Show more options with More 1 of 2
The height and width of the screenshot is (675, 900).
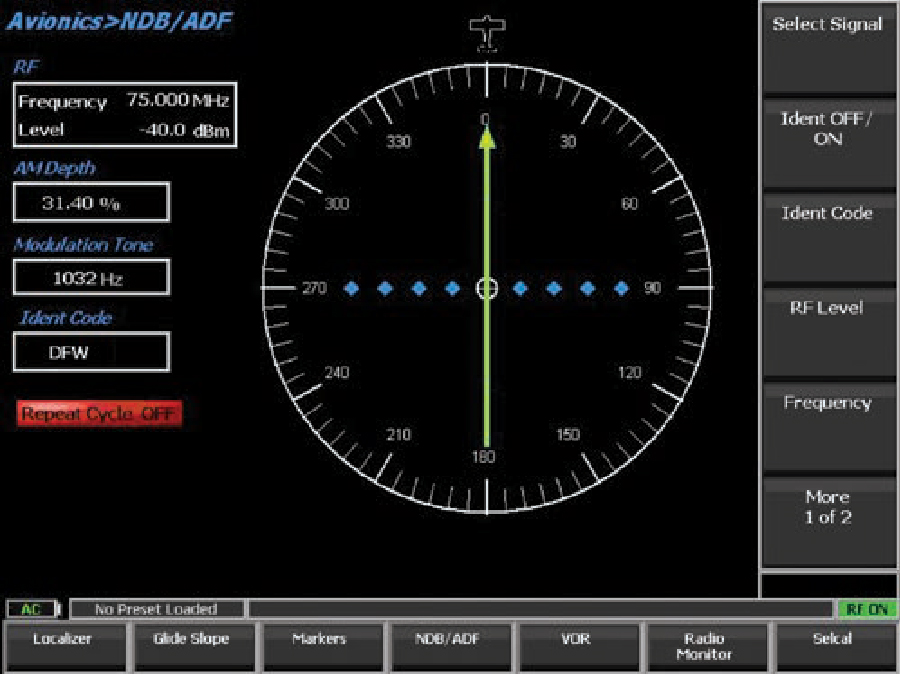coord(827,508)
